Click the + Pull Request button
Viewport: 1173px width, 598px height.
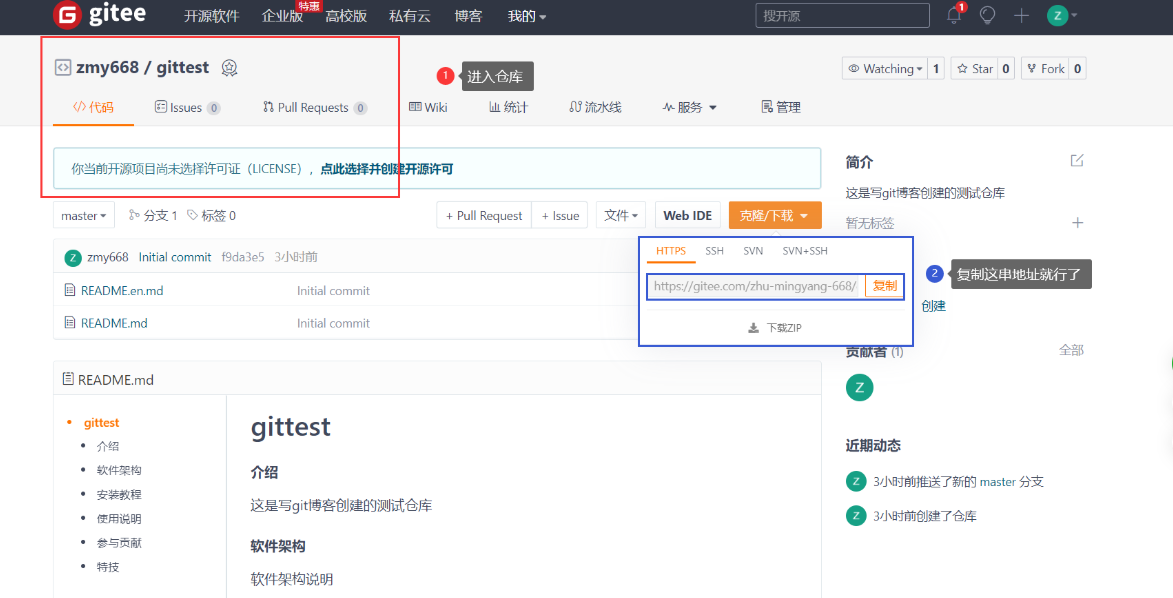click(484, 216)
